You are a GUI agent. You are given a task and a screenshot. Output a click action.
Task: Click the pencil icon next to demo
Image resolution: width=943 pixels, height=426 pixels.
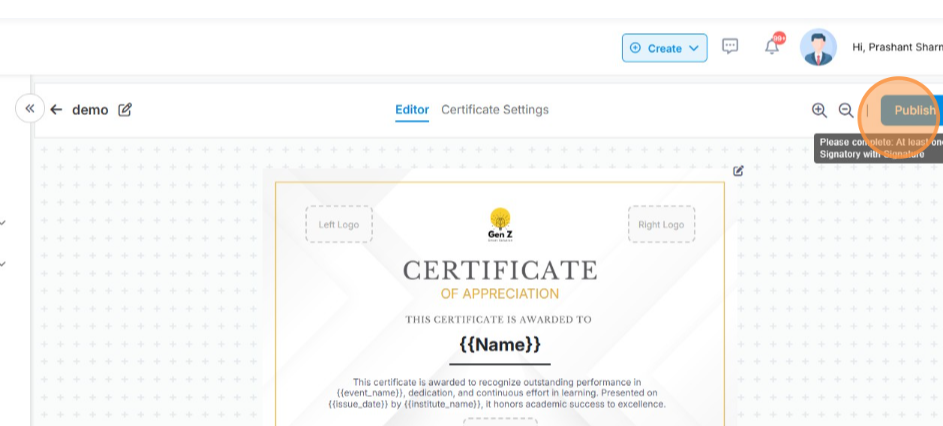(125, 110)
